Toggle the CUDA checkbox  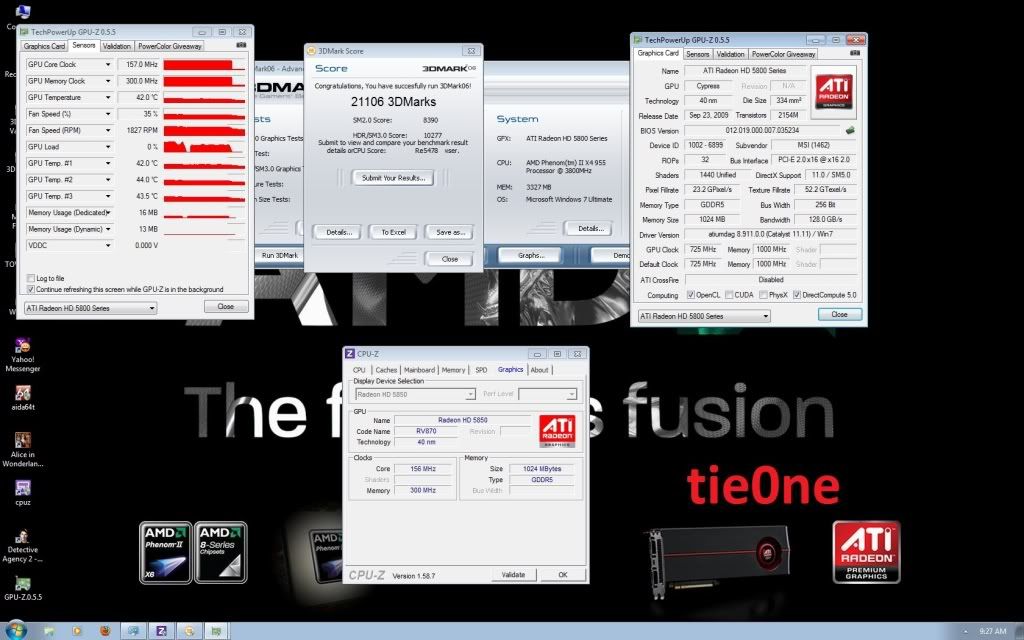point(729,295)
